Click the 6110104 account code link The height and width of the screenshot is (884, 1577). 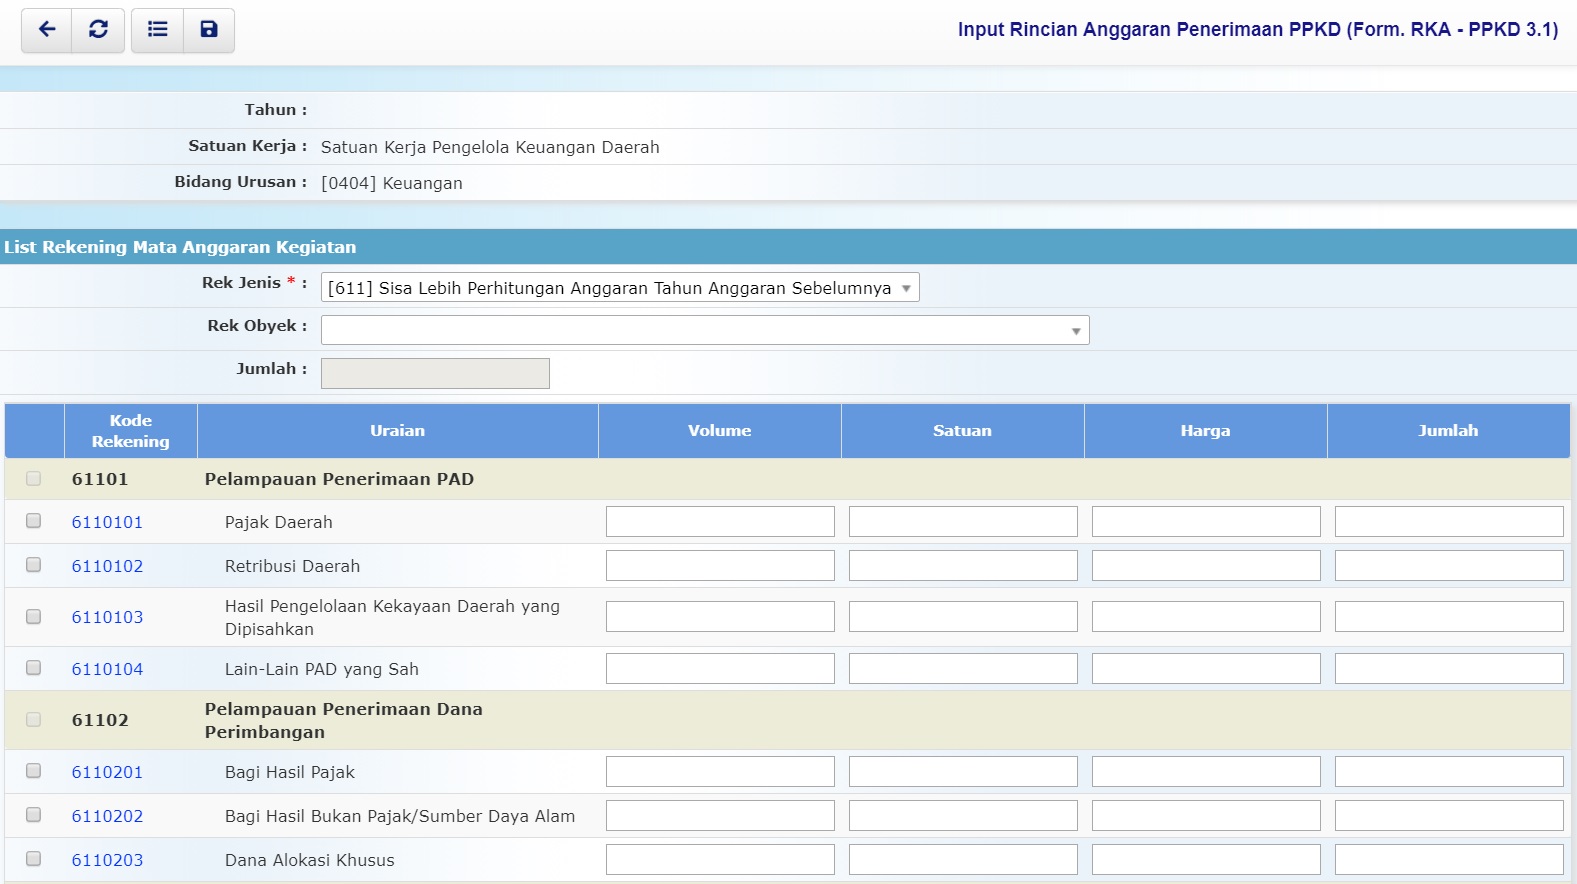107,669
